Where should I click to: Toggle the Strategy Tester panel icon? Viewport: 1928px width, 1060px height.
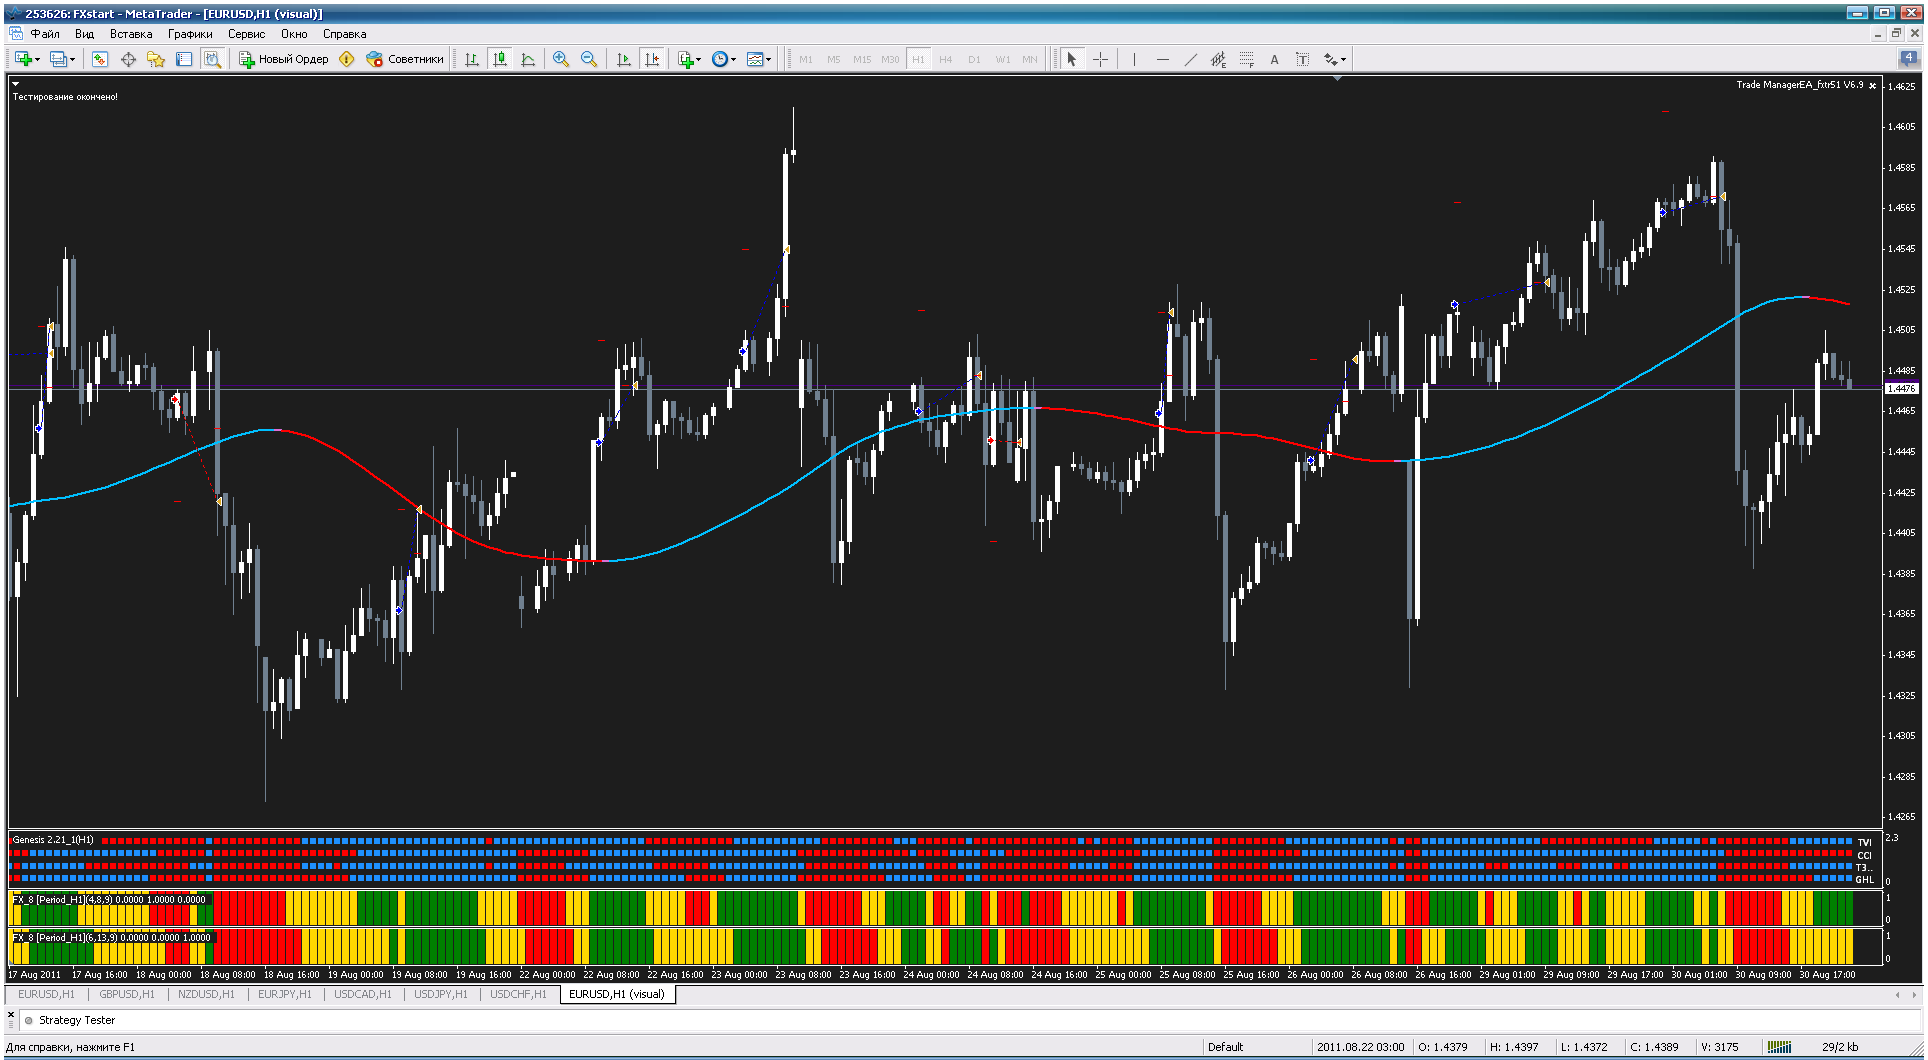[212, 59]
